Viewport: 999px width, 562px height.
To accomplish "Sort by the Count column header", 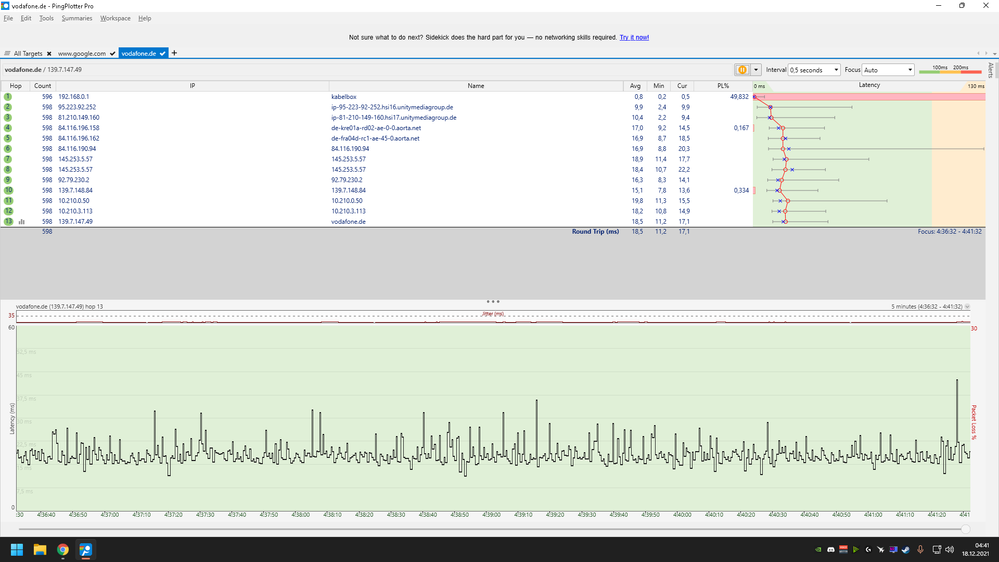I will point(43,86).
